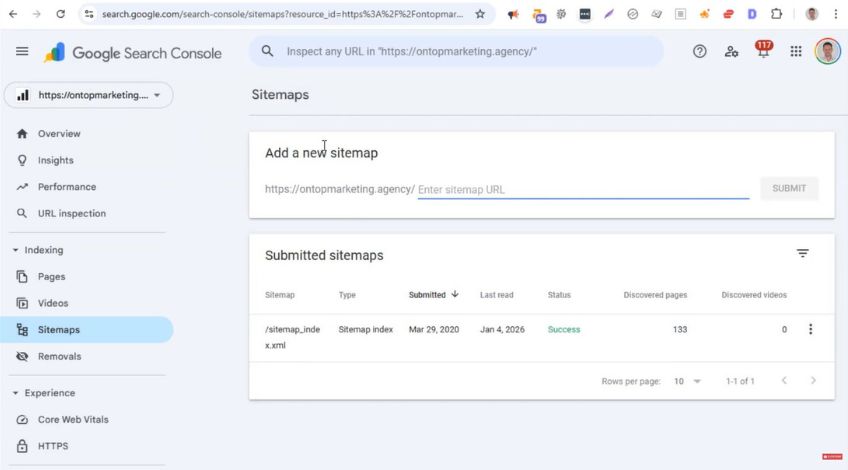
Task: Select Sitemaps in the sidebar
Action: [x=87, y=329]
